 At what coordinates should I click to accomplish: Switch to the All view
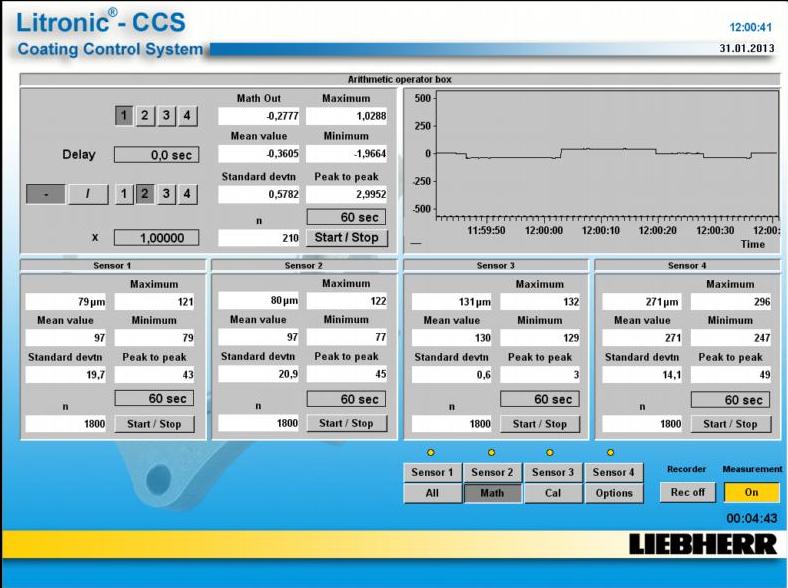click(x=432, y=493)
